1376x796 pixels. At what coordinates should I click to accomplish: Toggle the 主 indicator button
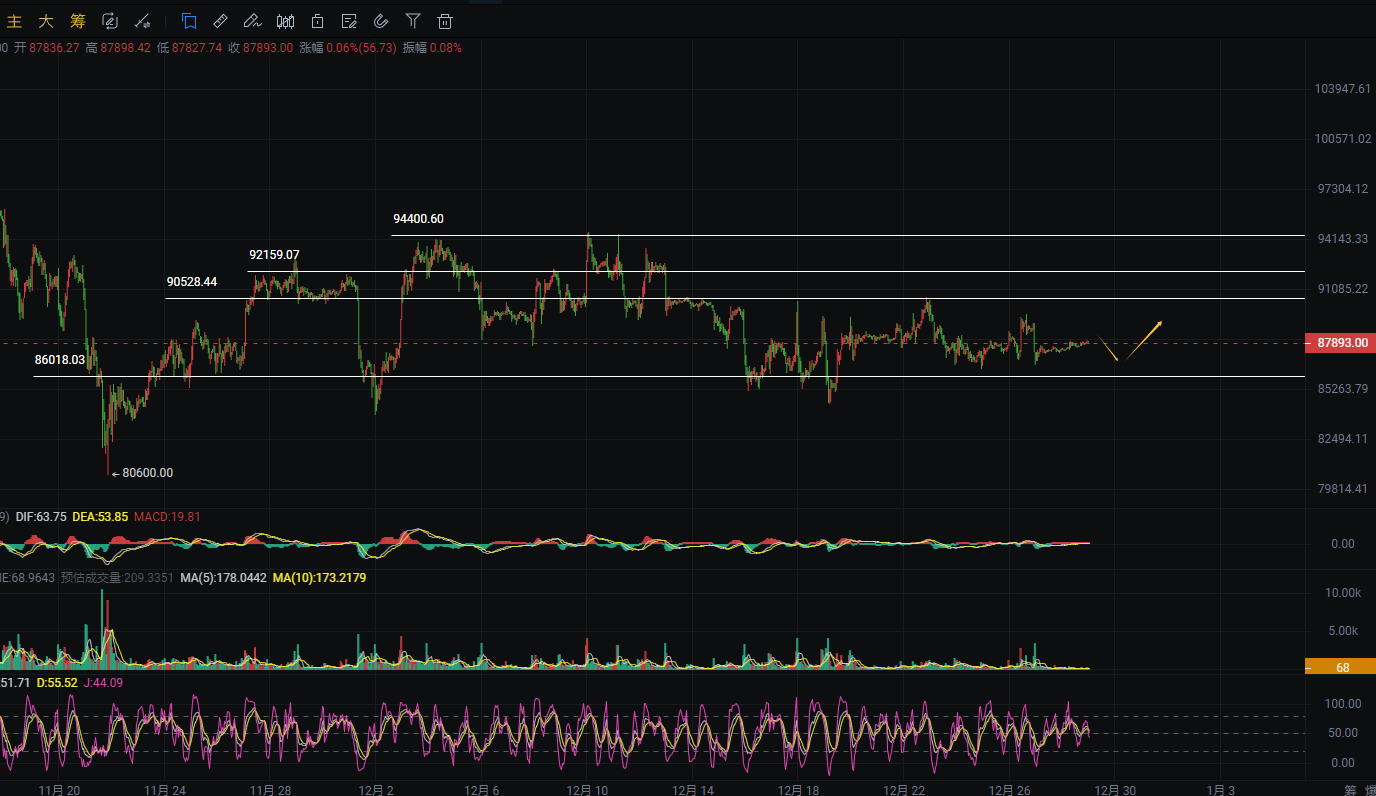(x=14, y=21)
